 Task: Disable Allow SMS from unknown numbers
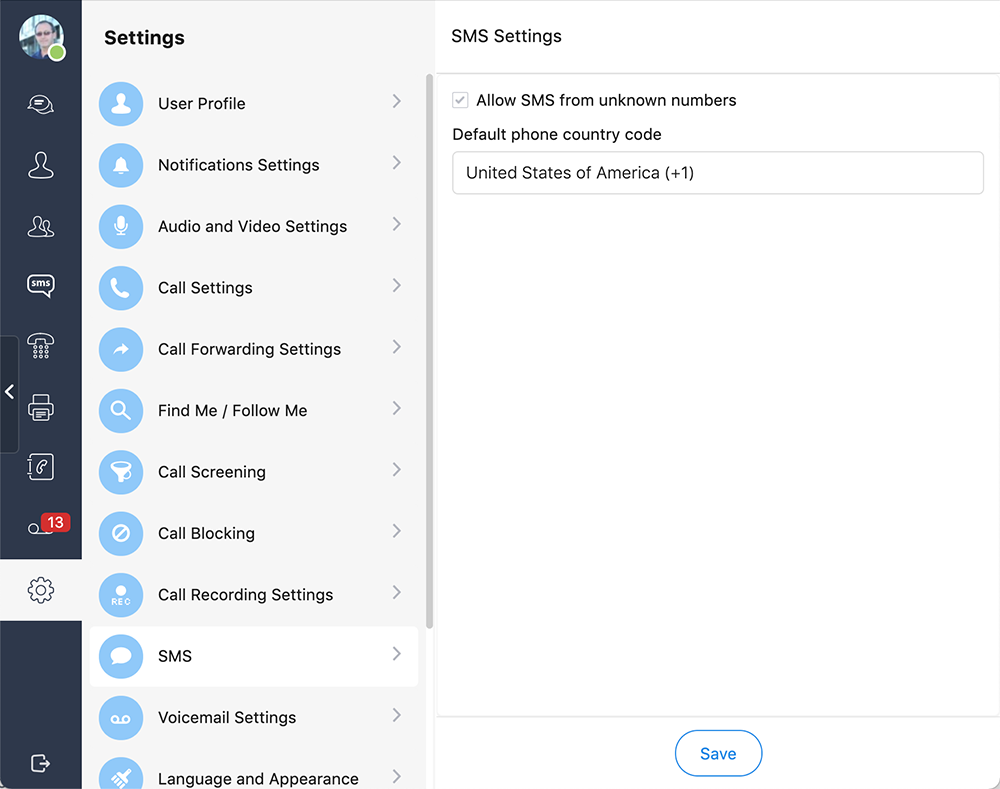459,100
